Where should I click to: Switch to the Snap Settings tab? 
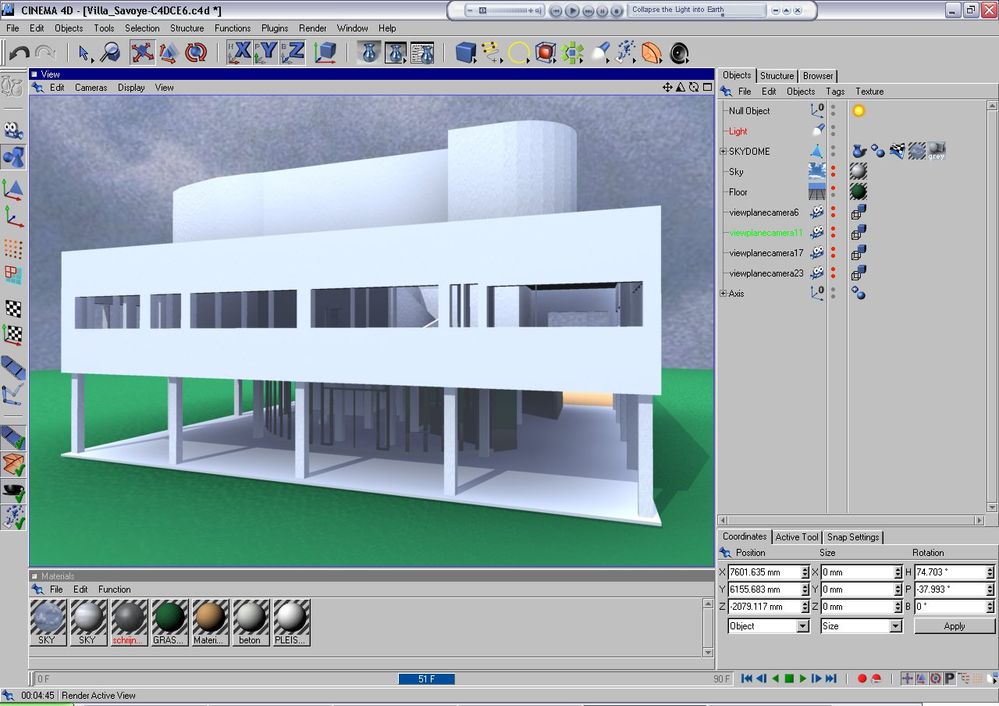pos(854,537)
